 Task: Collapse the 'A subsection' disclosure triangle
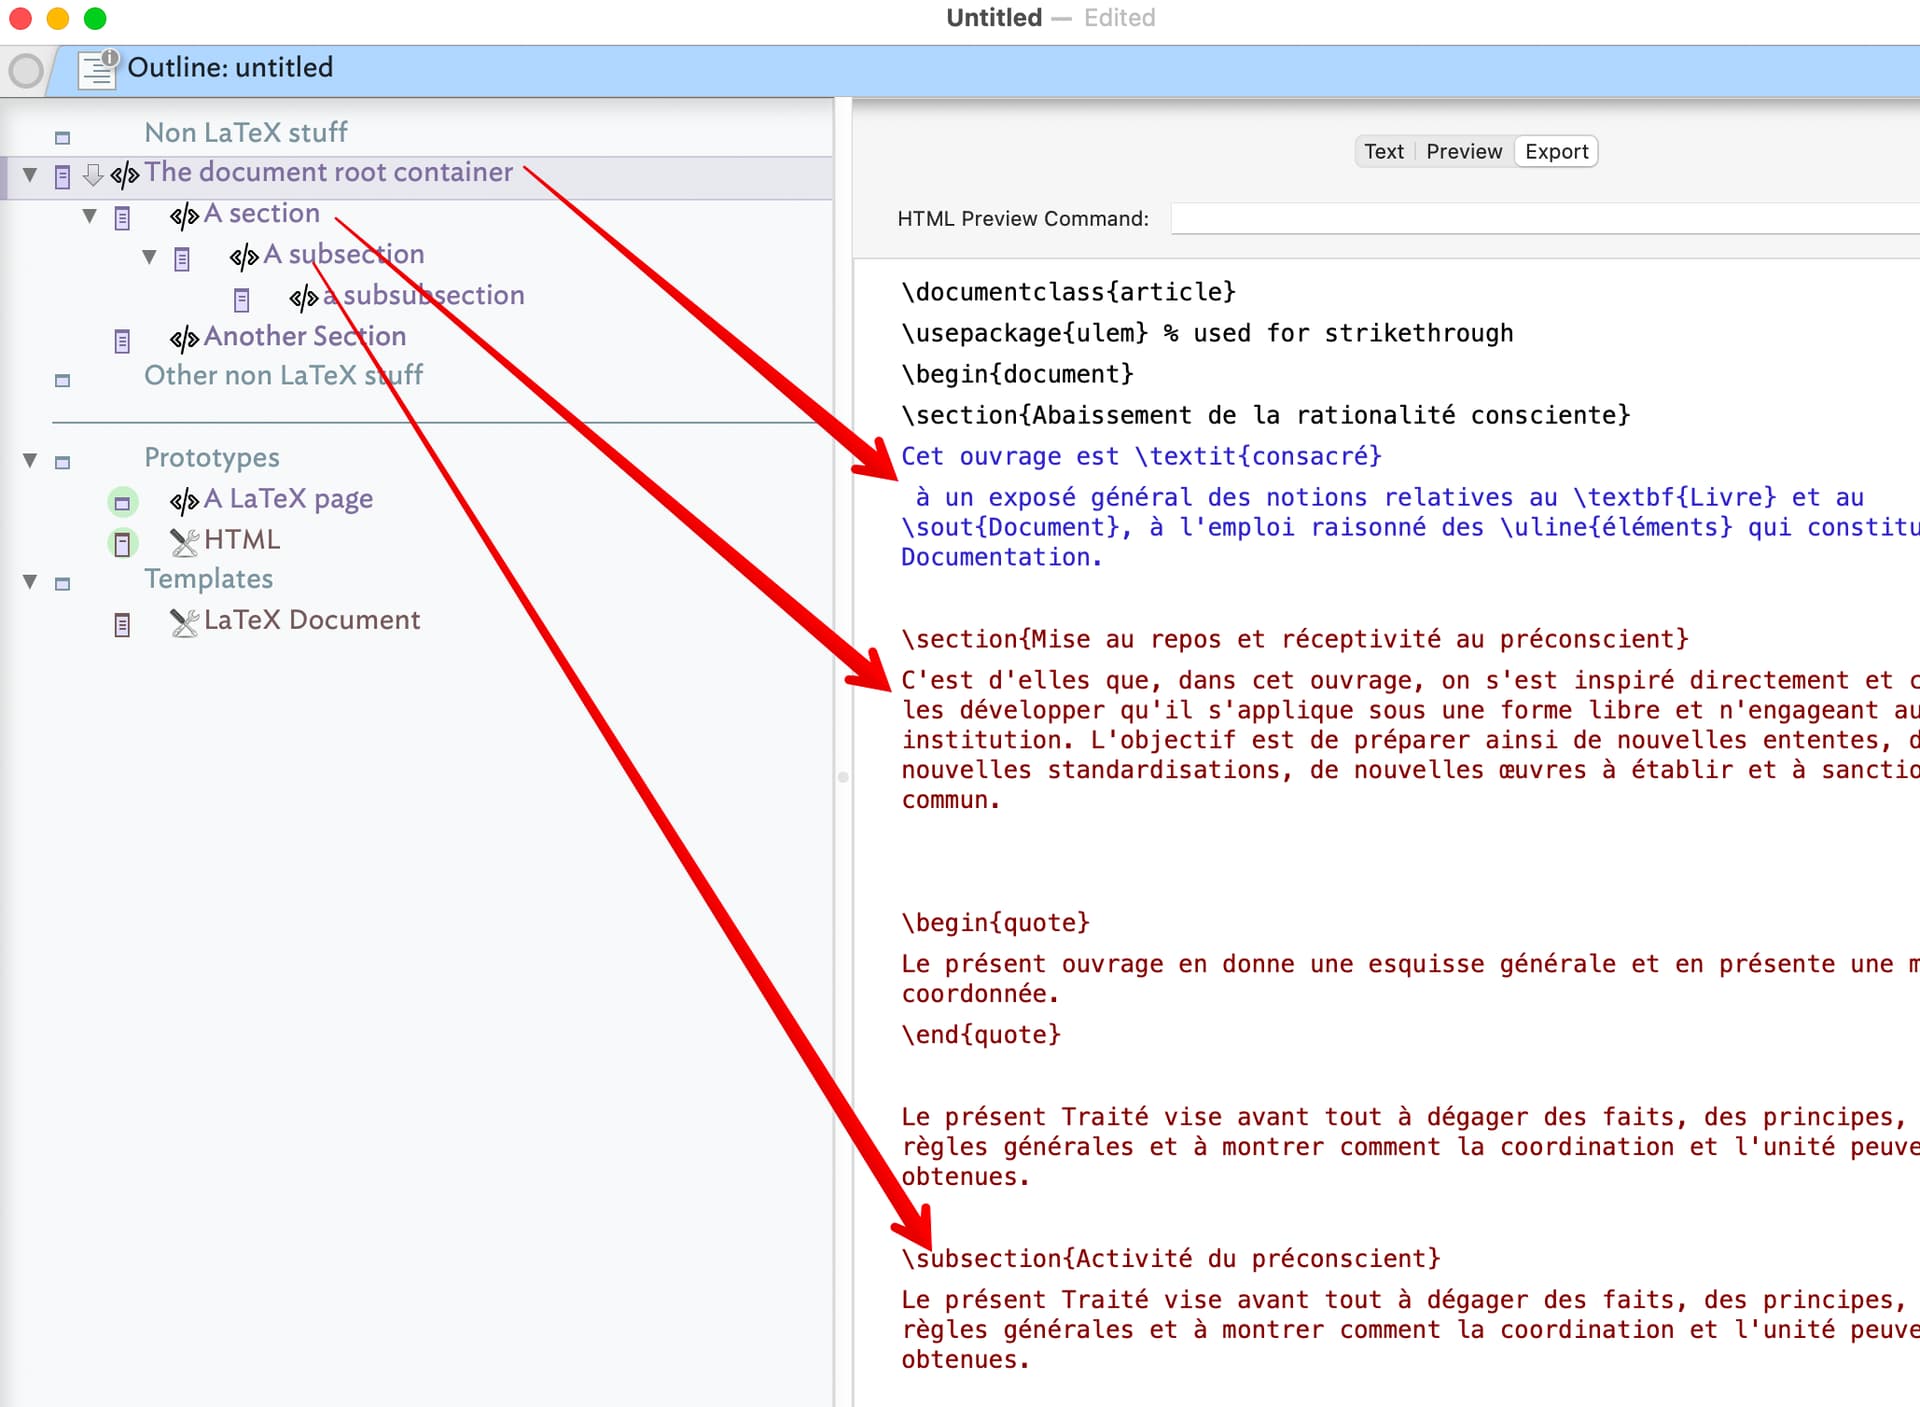click(x=149, y=257)
